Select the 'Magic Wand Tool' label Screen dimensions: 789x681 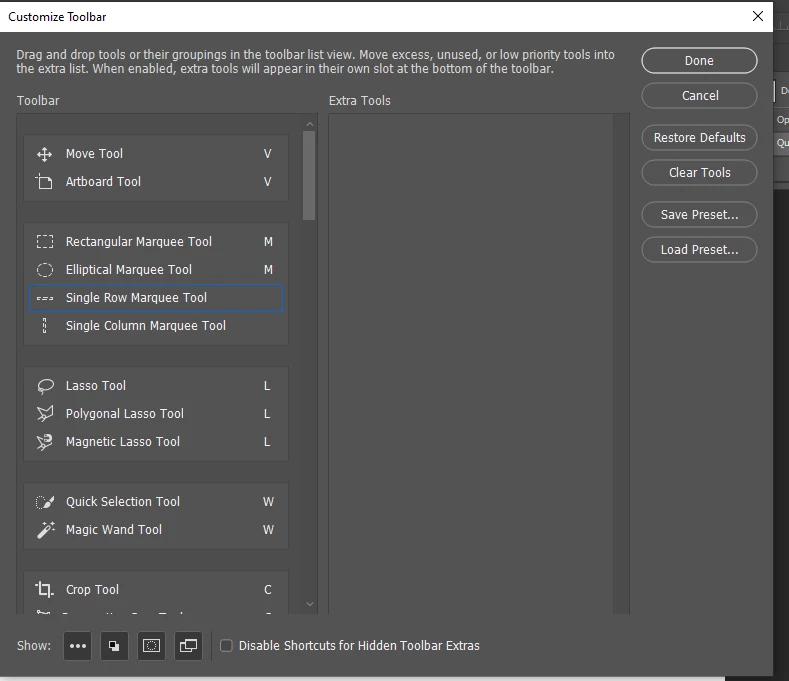point(114,530)
